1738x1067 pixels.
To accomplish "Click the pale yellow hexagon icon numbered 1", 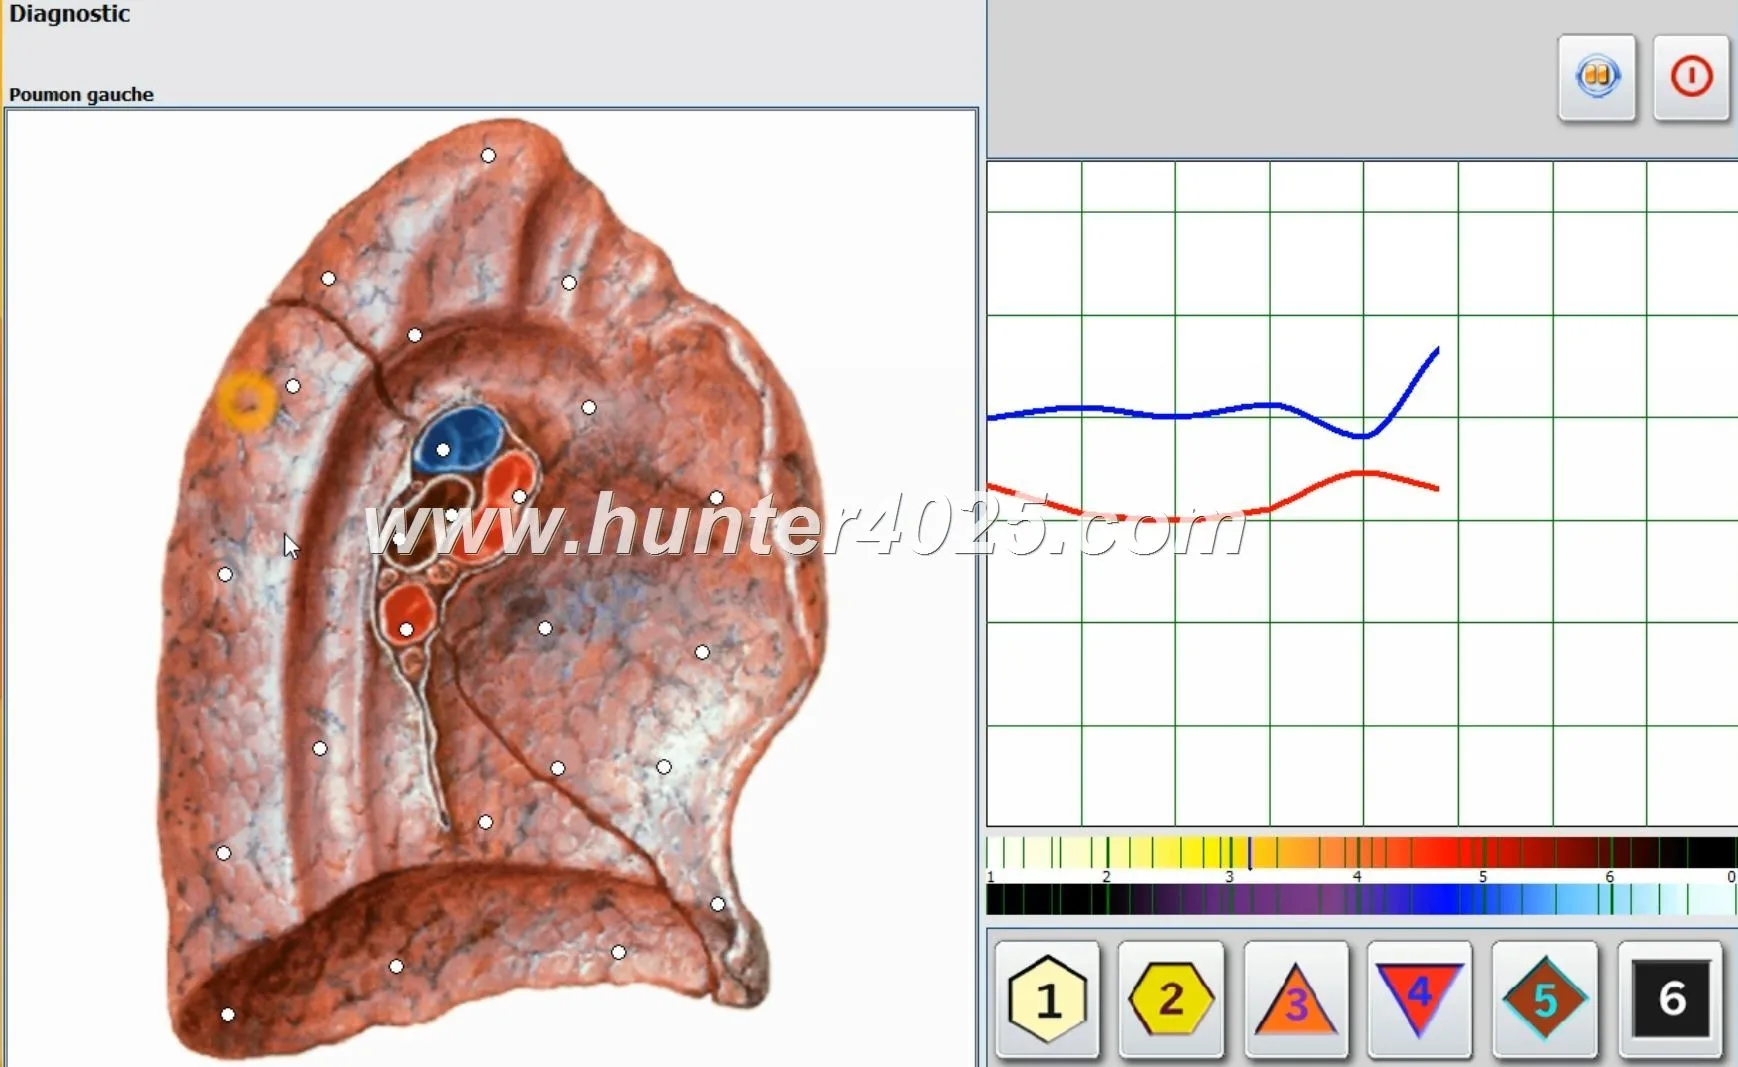I will click(x=1047, y=999).
